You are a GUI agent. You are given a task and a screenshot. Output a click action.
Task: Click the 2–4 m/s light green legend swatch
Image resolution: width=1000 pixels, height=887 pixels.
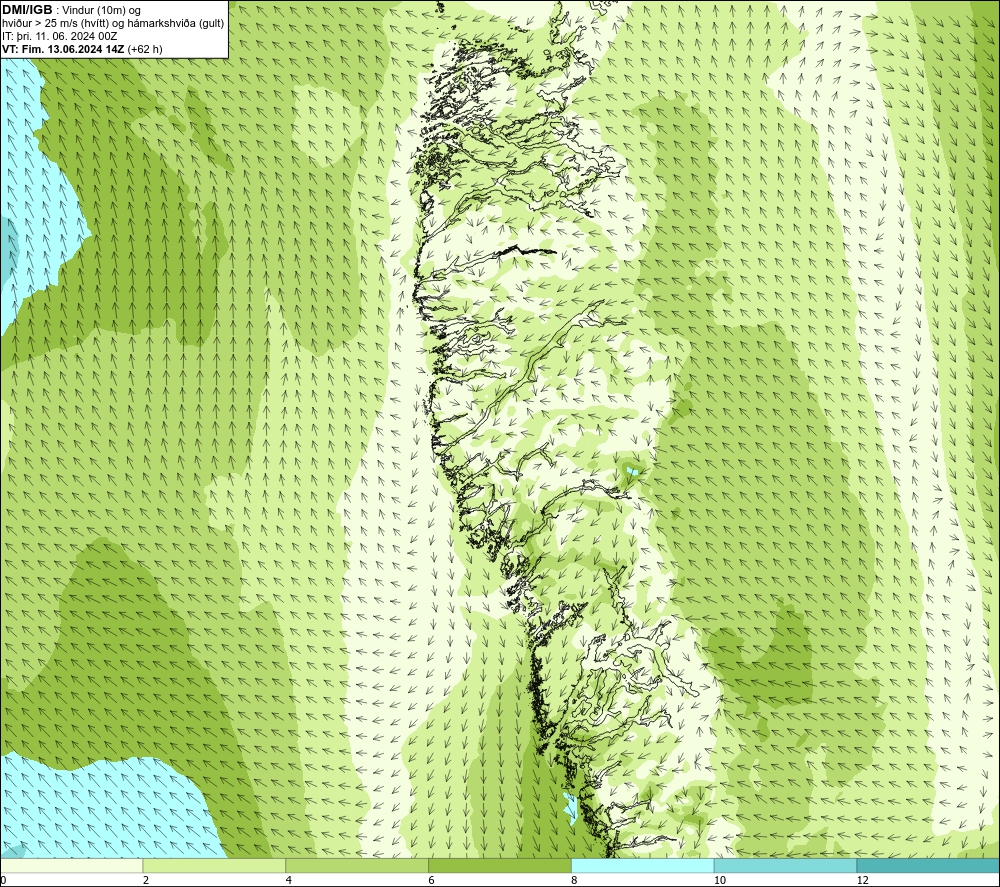214,865
